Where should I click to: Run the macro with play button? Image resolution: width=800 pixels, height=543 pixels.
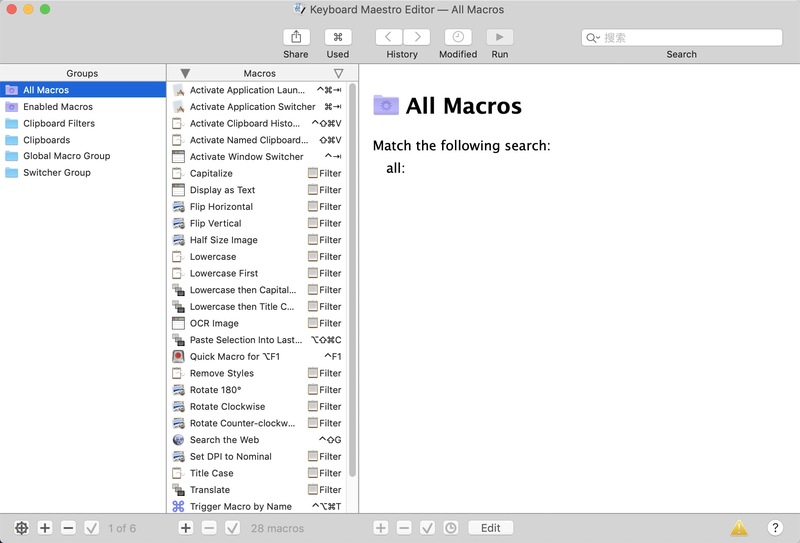click(x=499, y=37)
